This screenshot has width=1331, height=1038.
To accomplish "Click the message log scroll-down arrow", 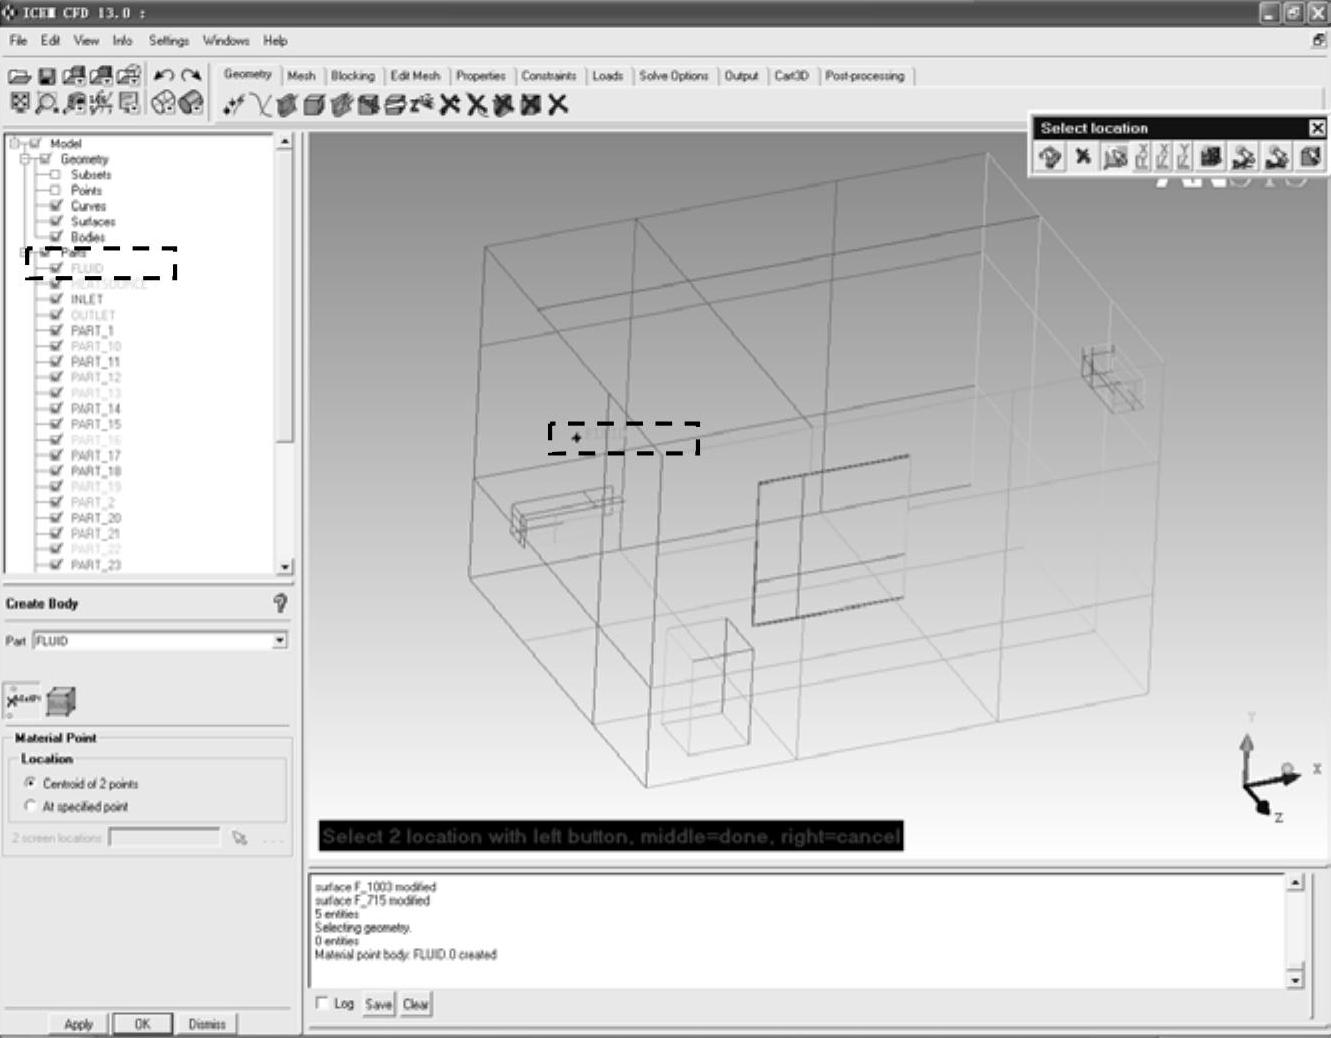I will (1295, 980).
